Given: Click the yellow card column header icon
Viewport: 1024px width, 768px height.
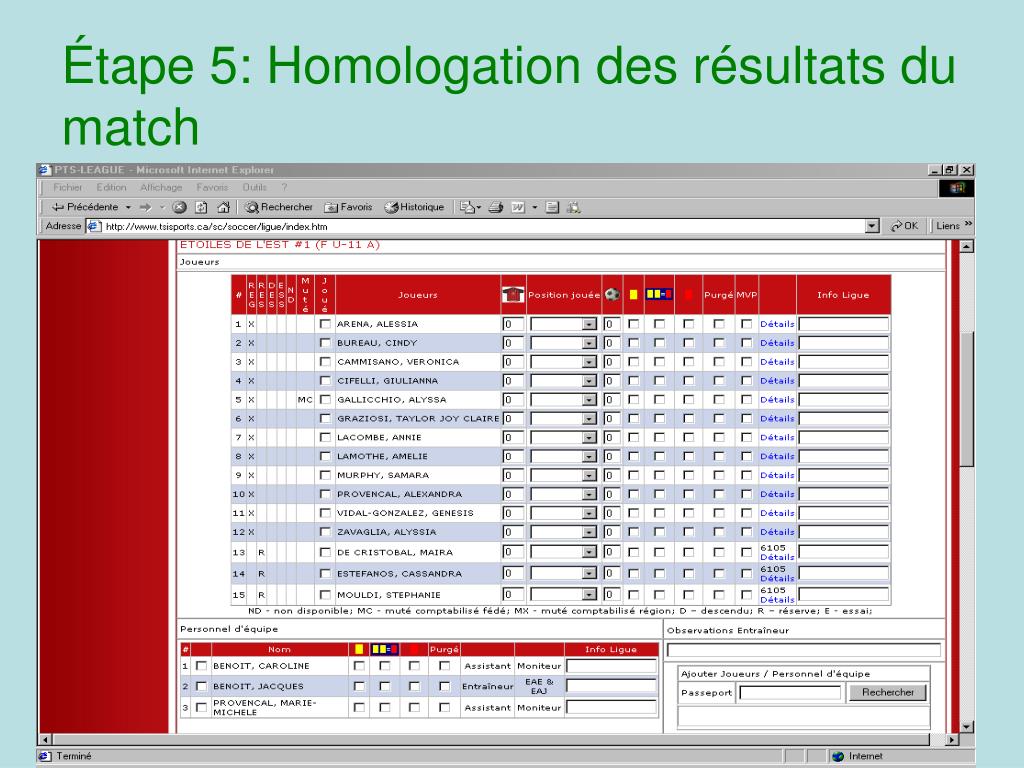Looking at the screenshot, I should point(633,295).
